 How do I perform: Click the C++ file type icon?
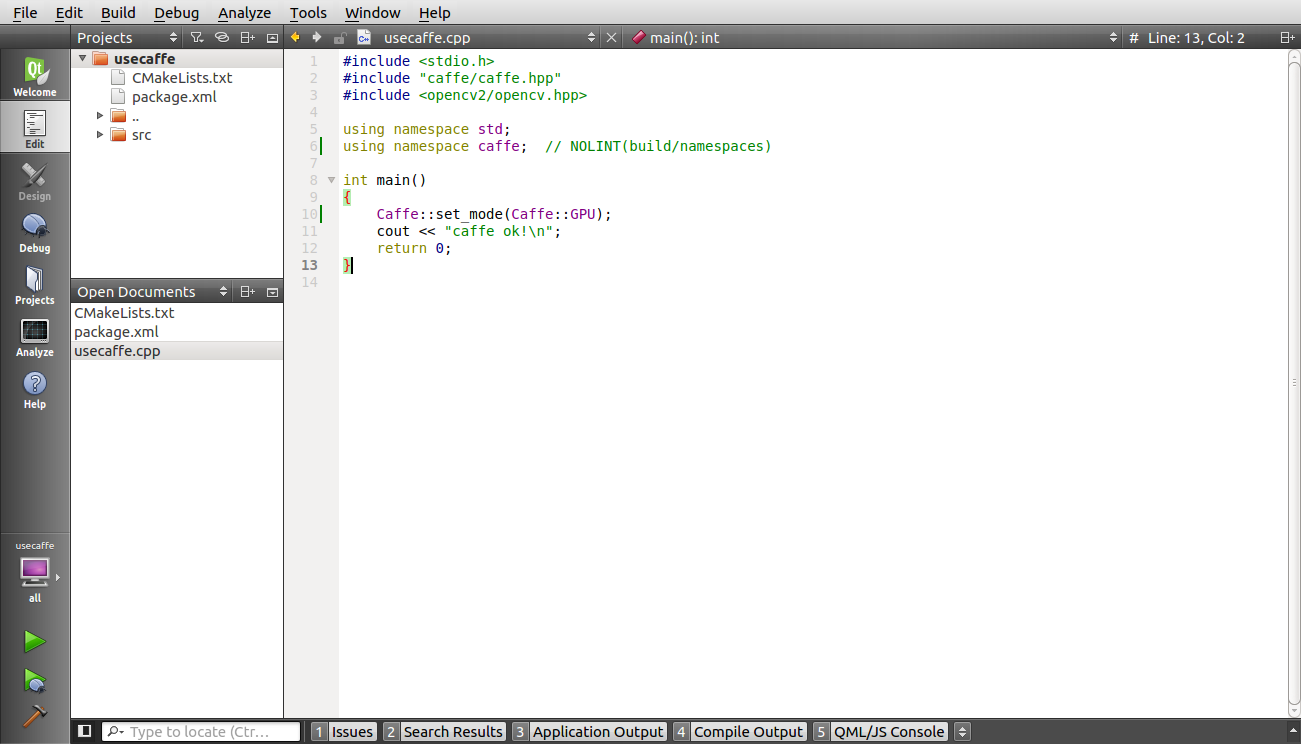tap(364, 37)
